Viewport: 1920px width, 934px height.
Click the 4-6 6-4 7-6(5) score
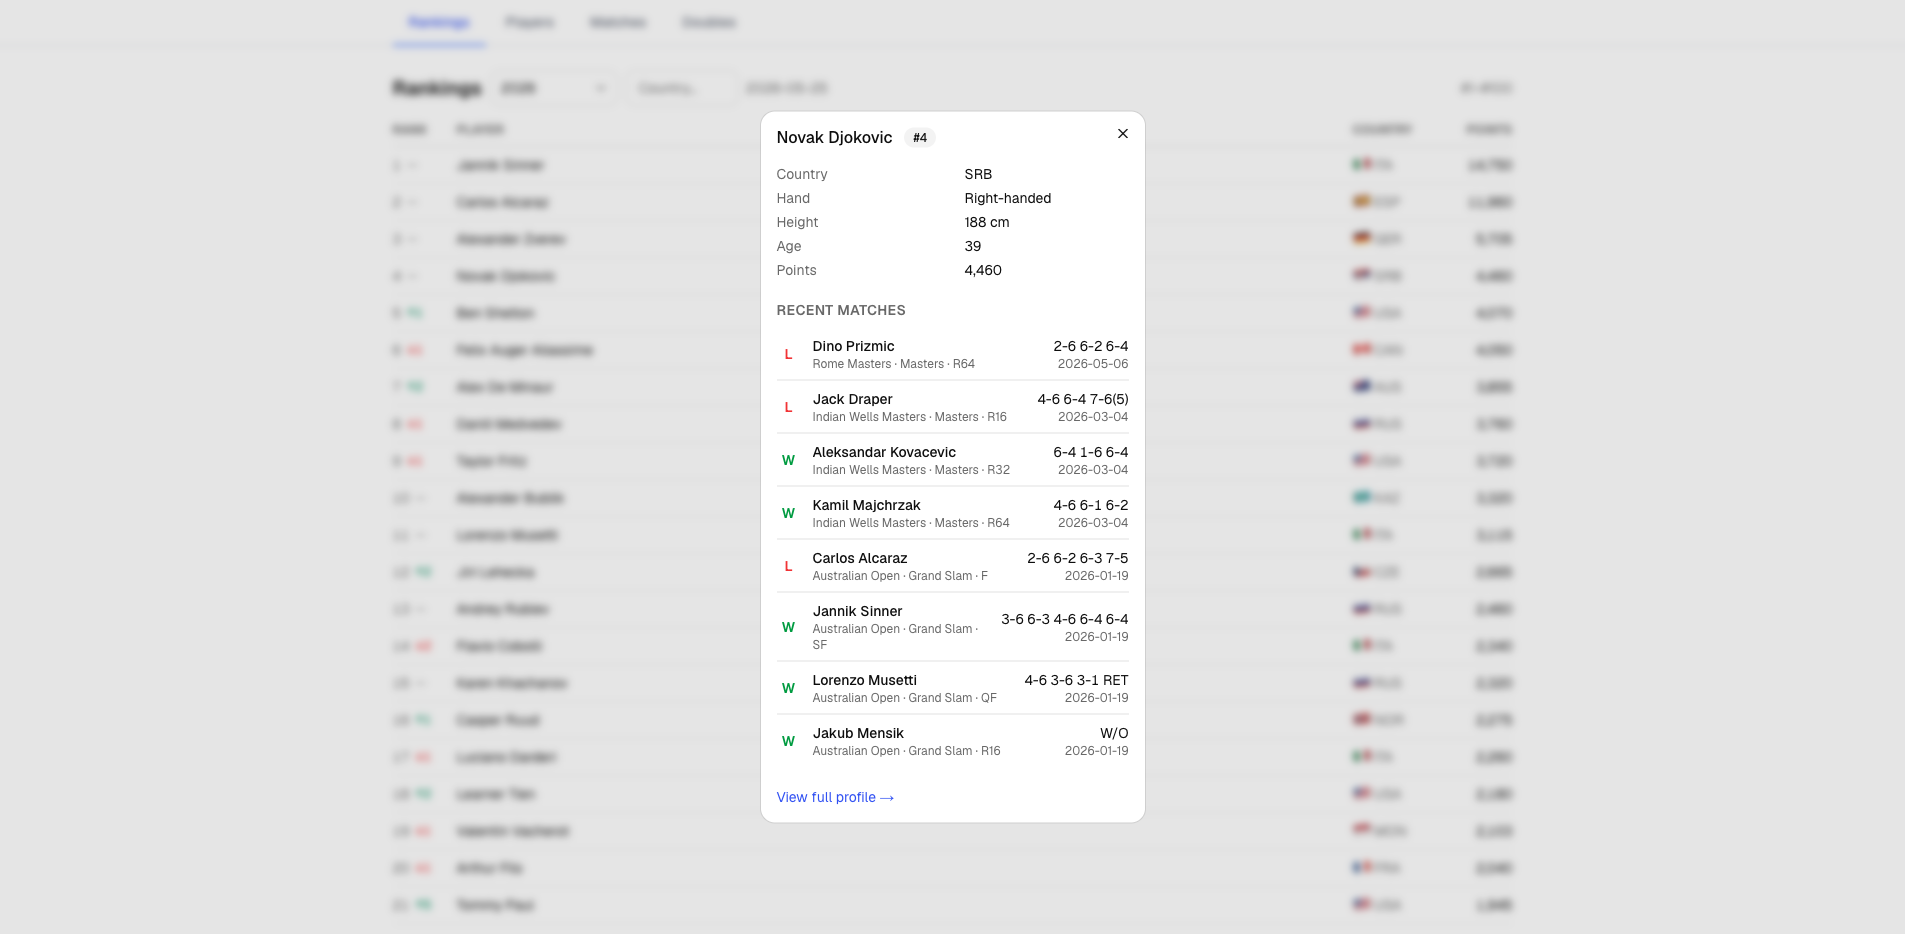1083,399
